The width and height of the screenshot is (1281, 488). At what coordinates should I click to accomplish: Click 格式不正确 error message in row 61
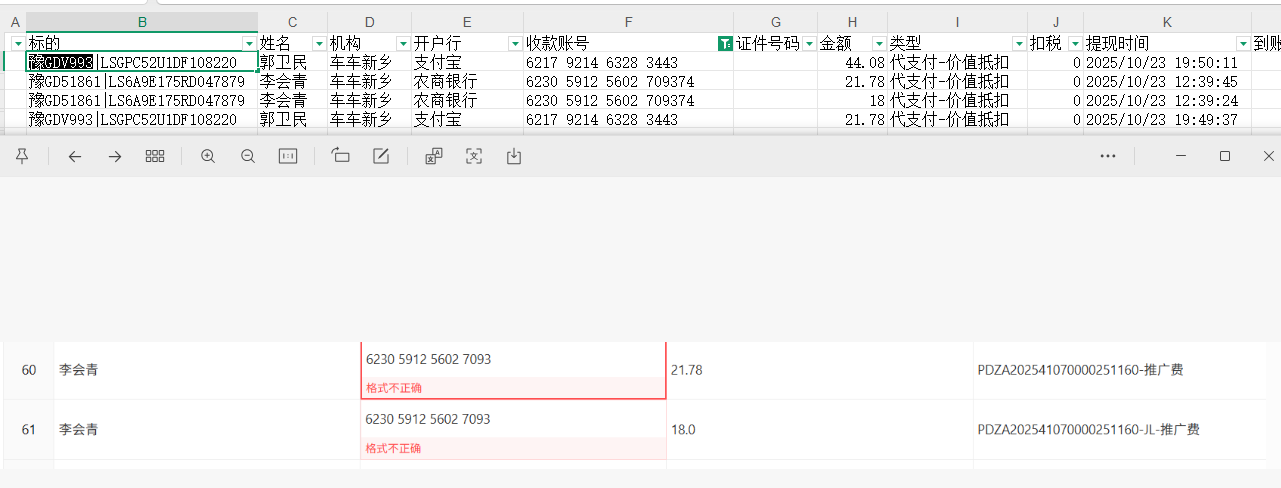click(394, 448)
